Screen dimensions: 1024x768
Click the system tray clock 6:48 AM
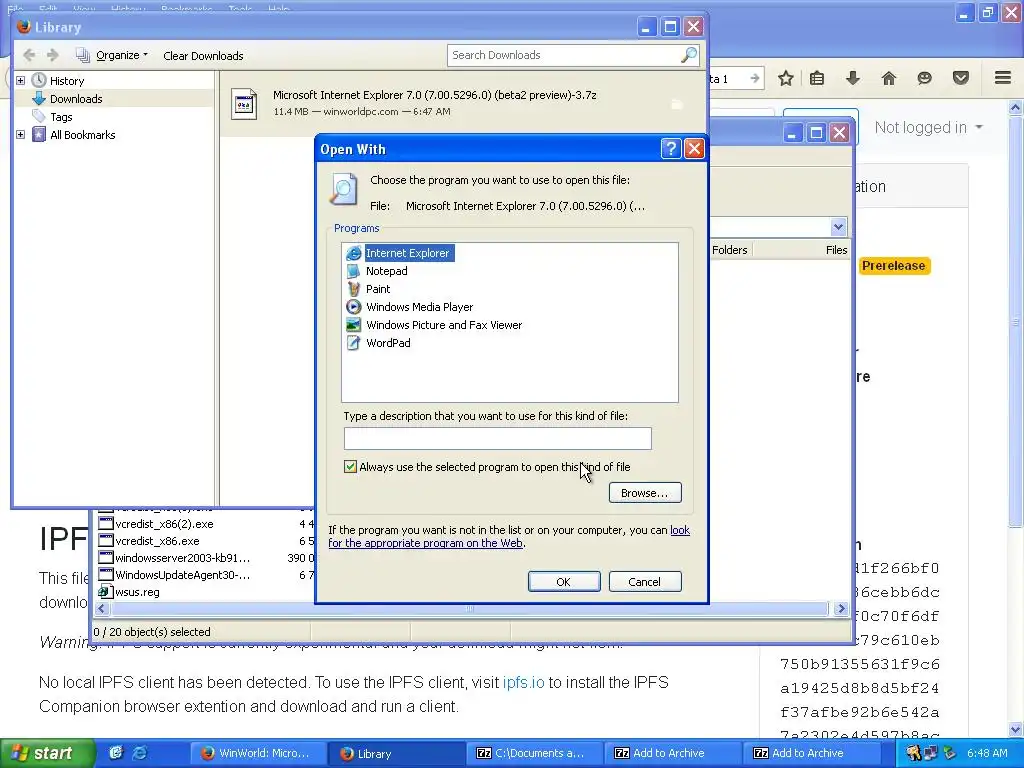coord(987,753)
